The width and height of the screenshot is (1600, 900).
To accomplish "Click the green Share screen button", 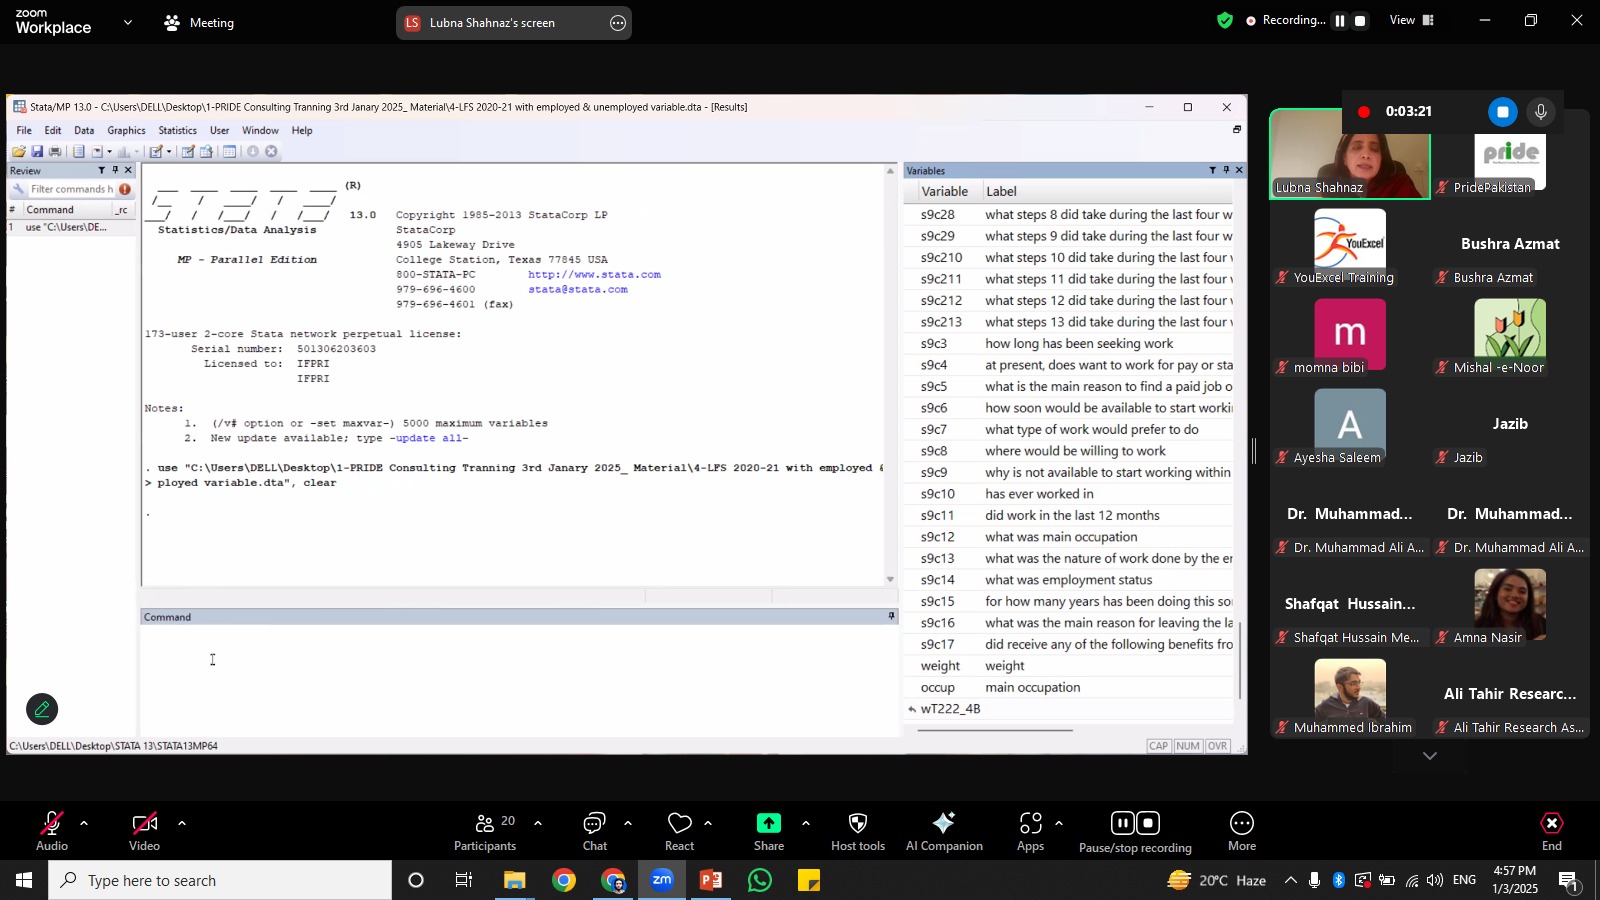I will point(769,831).
